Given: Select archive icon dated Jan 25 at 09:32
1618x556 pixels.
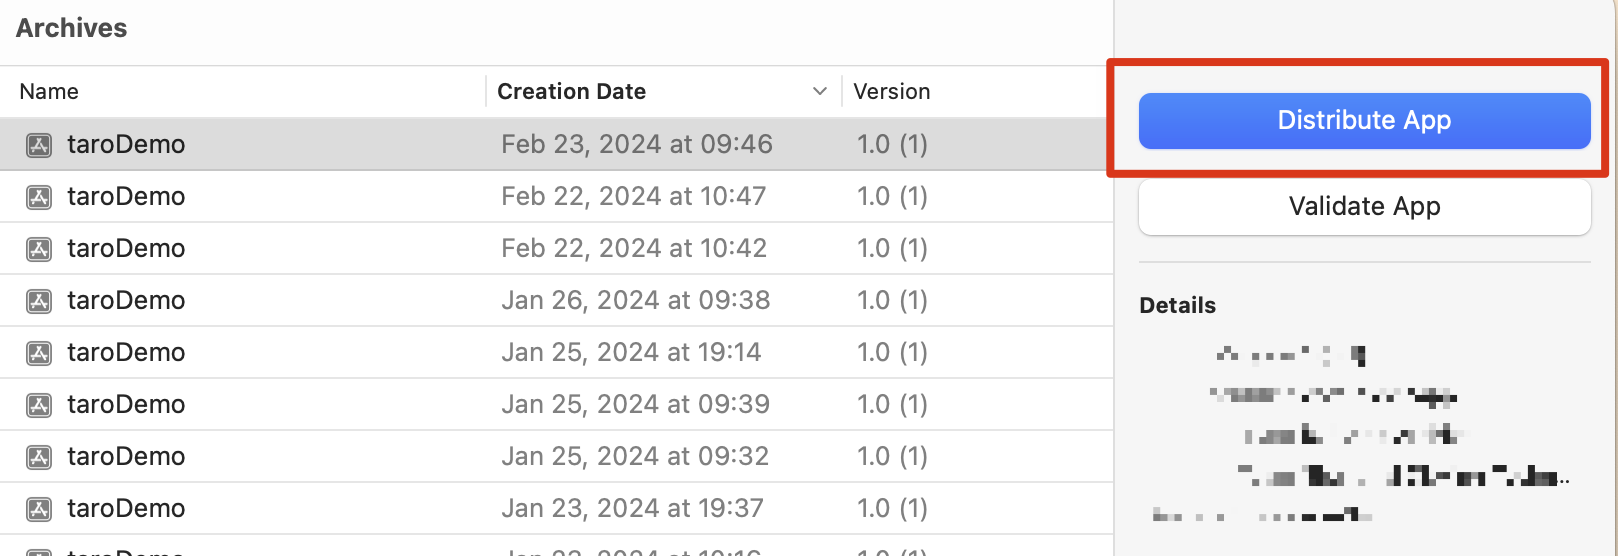Looking at the screenshot, I should tap(39, 457).
